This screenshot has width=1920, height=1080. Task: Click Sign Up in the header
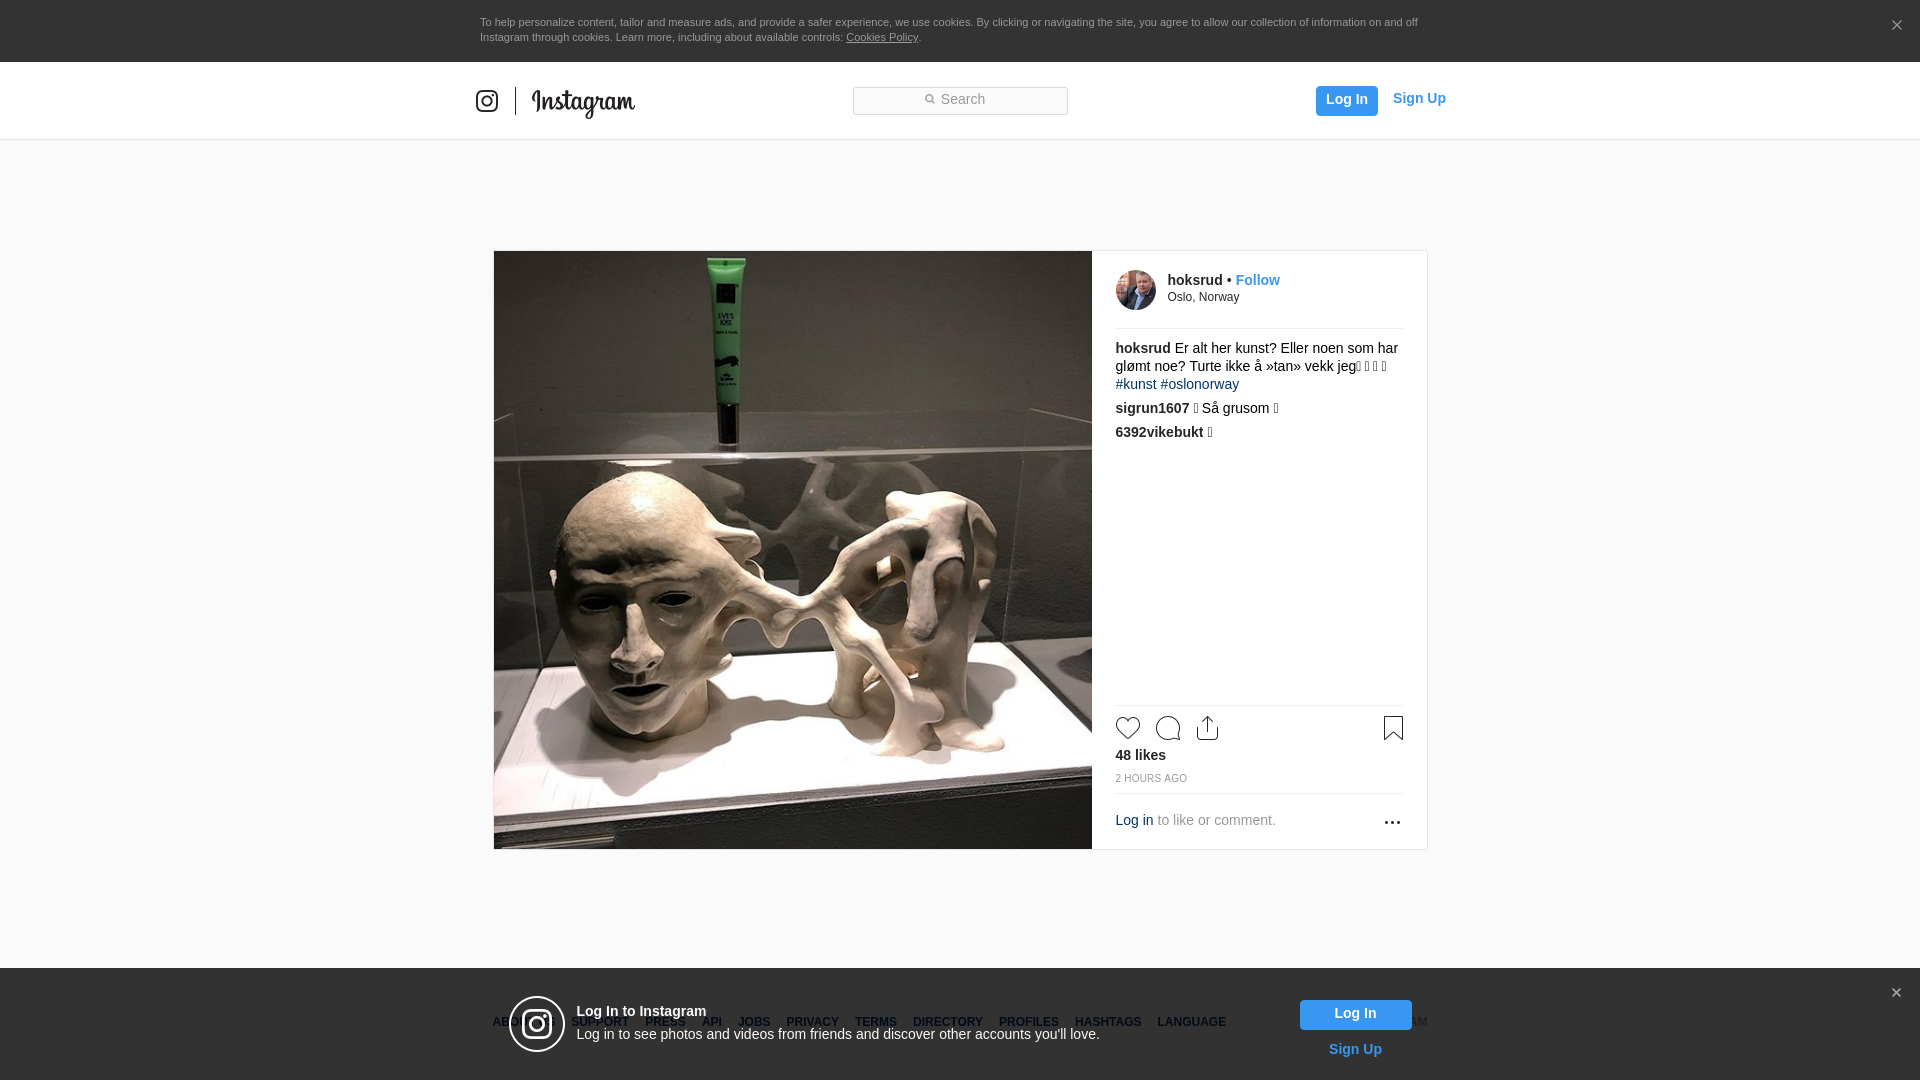coord(1418,98)
